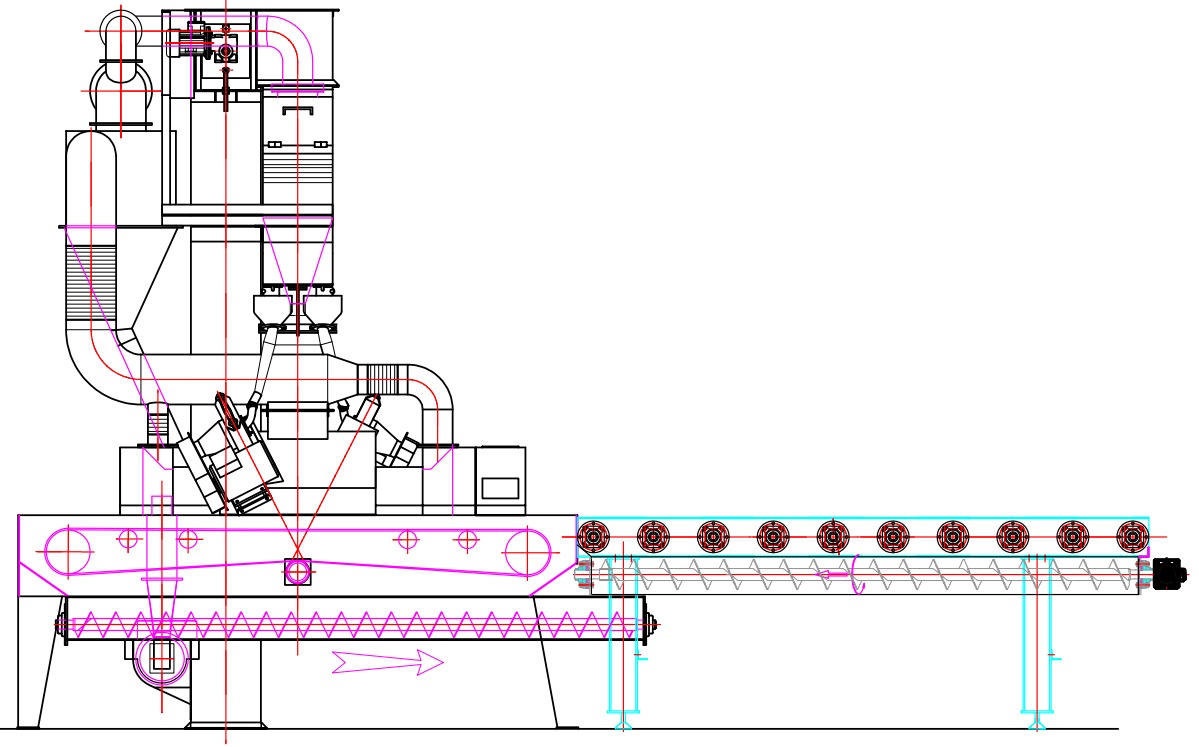Viewport: 1199px width, 747px height.
Task: Select the ribbed coupling on the right curved duct
Action: 383,379
